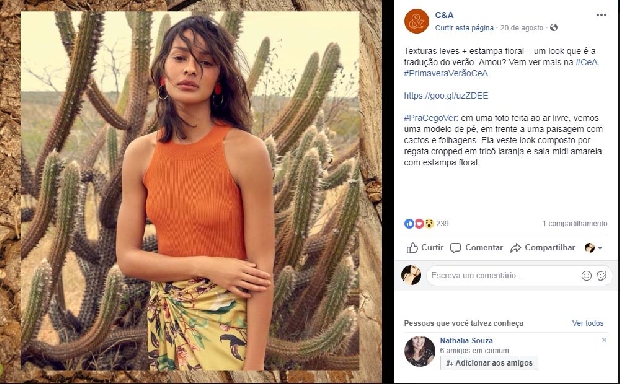View the 1 compartilhamento share count
Viewport: 620px width, 384px height.
click(575, 223)
